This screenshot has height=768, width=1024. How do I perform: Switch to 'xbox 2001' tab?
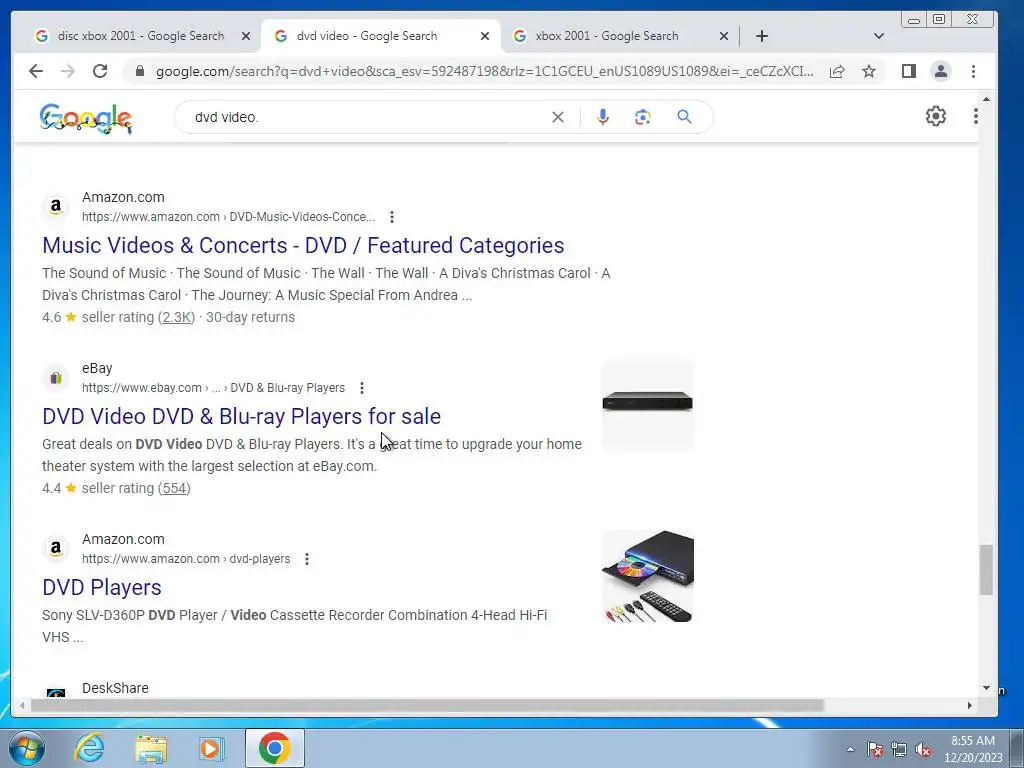pyautogui.click(x=618, y=36)
